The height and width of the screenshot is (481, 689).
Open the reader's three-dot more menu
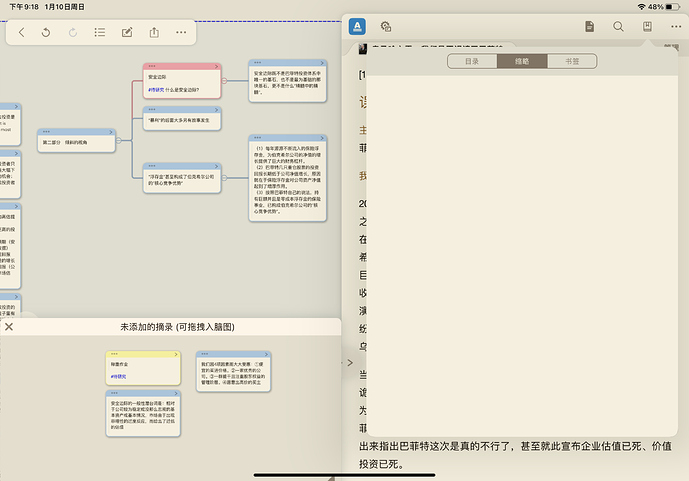coord(676,26)
